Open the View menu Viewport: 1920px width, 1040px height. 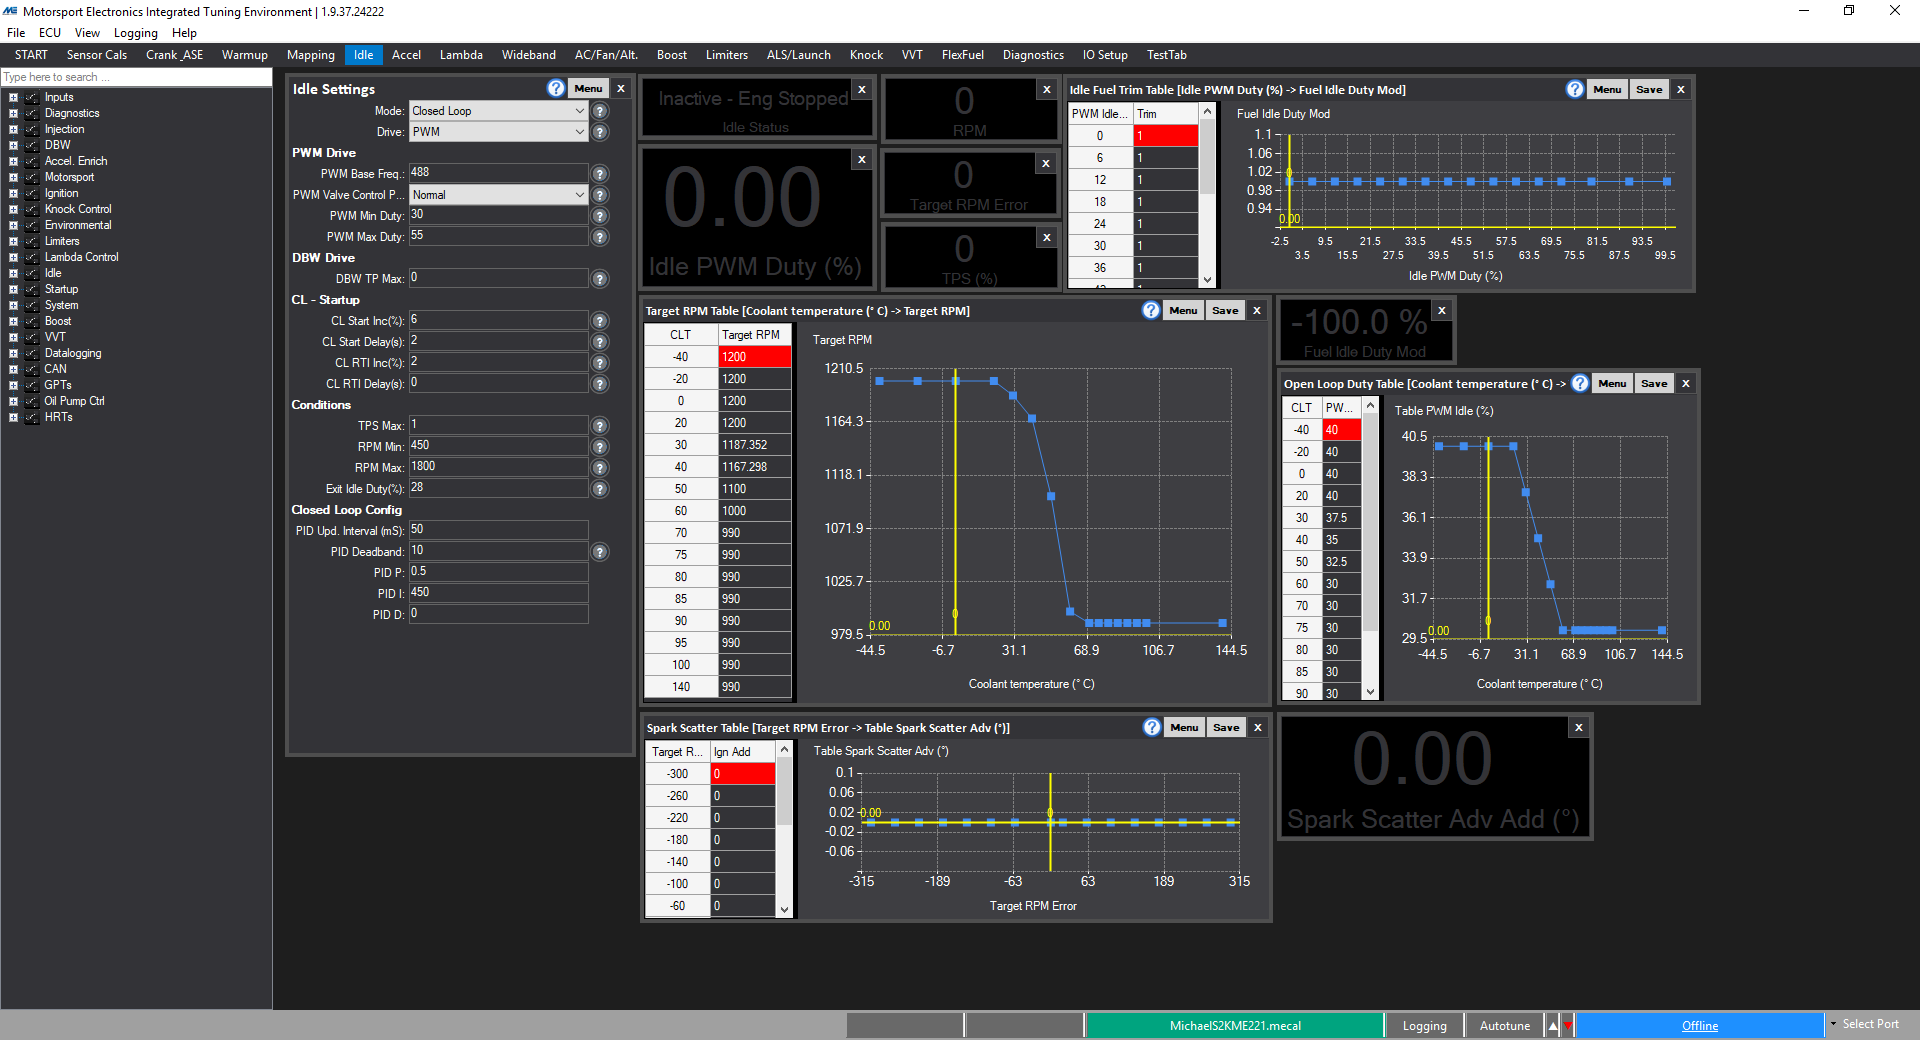point(87,33)
